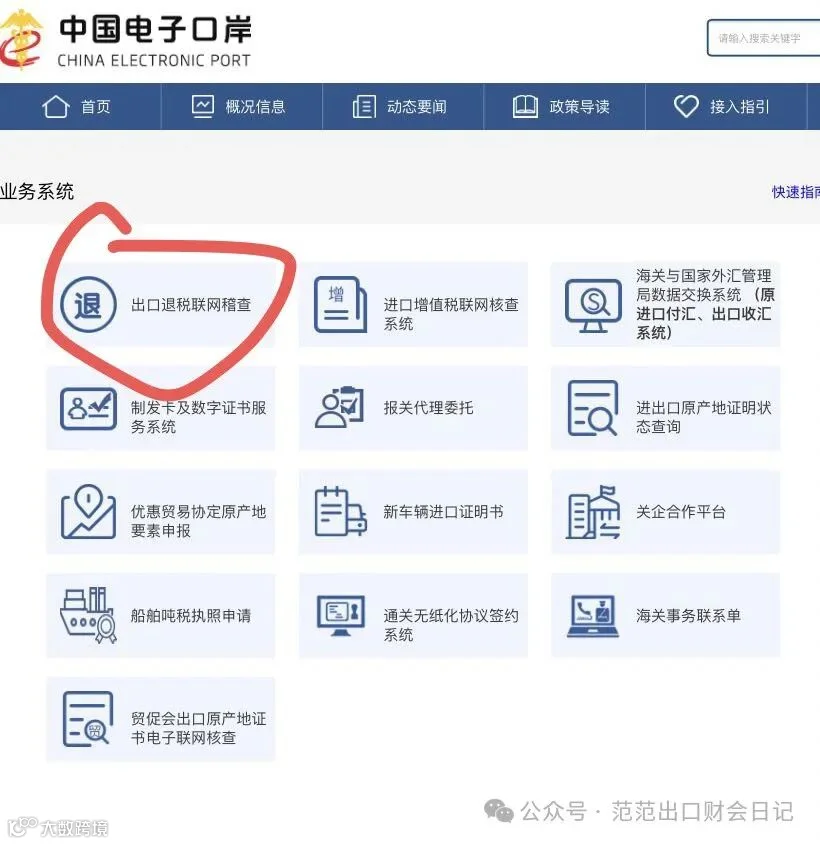Image resolution: width=820 pixels, height=844 pixels.
Task: Go to 动态要闻 in navigation bar
Action: 400,107
